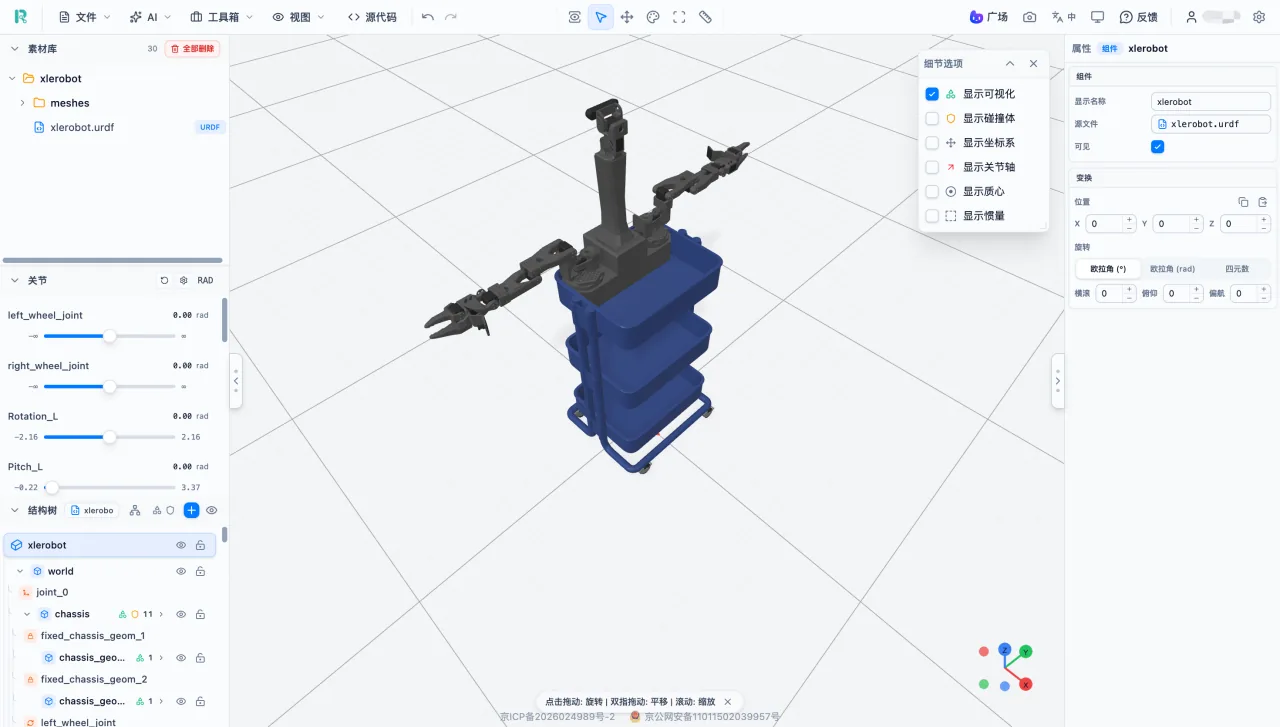This screenshot has width=1280, height=727.
Task: Collapse the right side panel handle
Action: pyautogui.click(x=1058, y=381)
